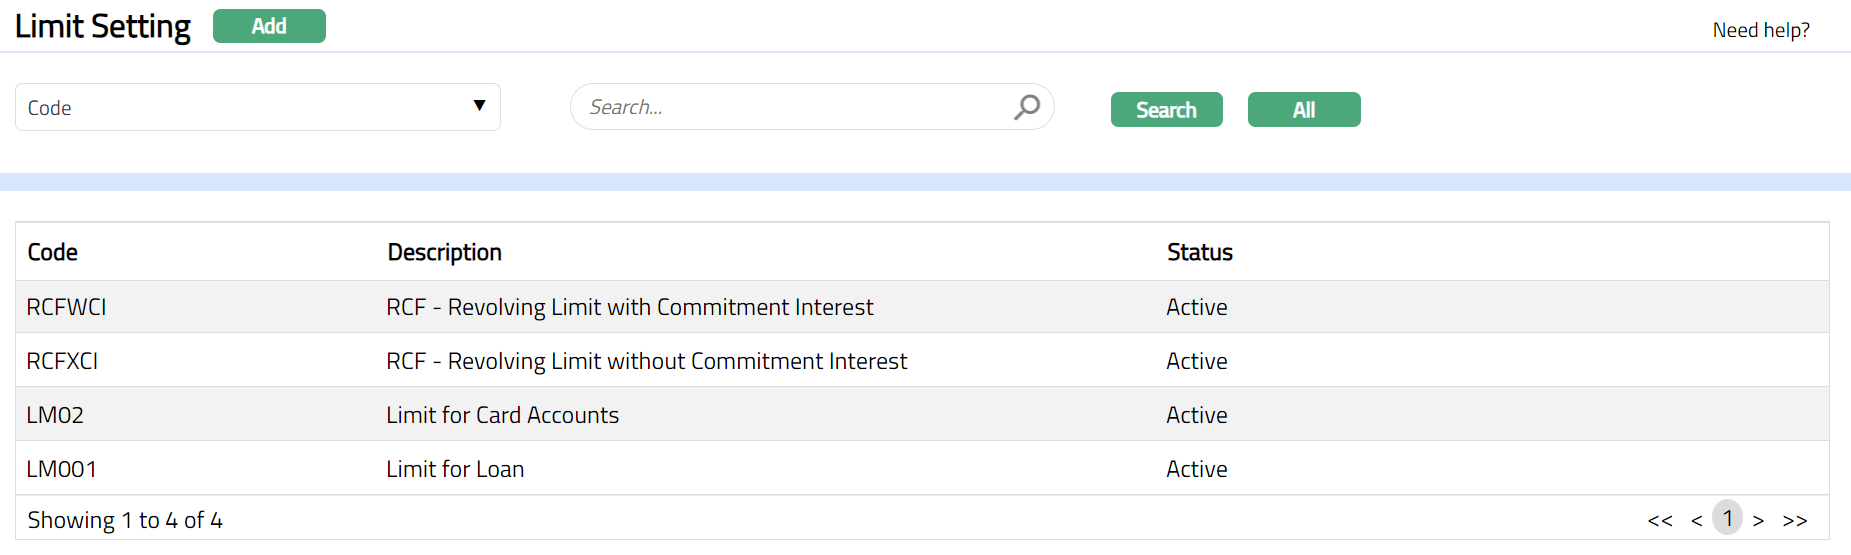Select page 1 in pagination
1851x555 pixels.
click(x=1727, y=518)
